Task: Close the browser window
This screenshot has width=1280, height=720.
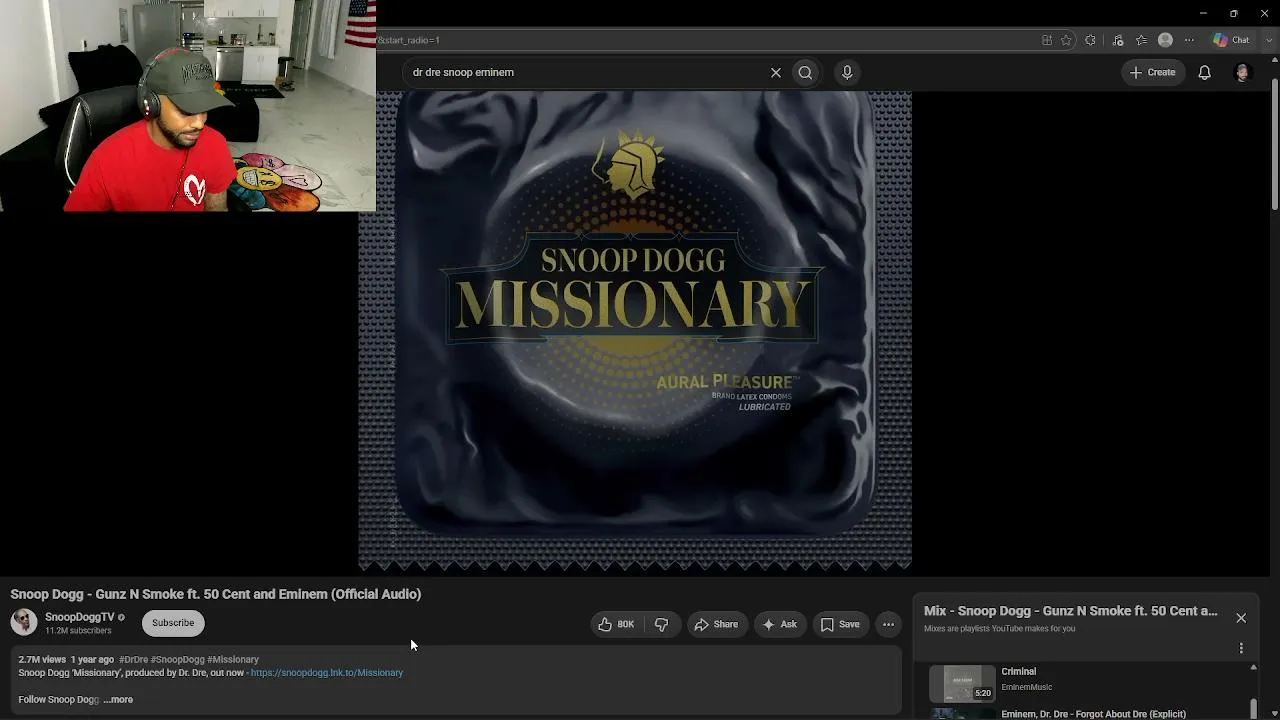Action: [x=1264, y=13]
